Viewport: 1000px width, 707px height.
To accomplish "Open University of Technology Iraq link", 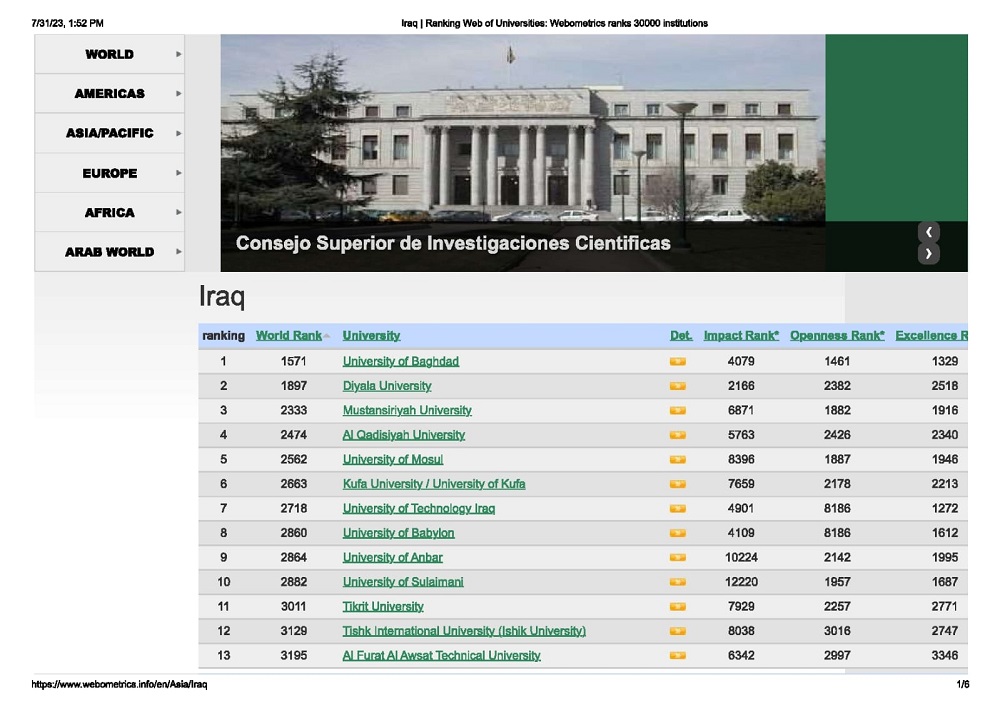I will pyautogui.click(x=418, y=509).
